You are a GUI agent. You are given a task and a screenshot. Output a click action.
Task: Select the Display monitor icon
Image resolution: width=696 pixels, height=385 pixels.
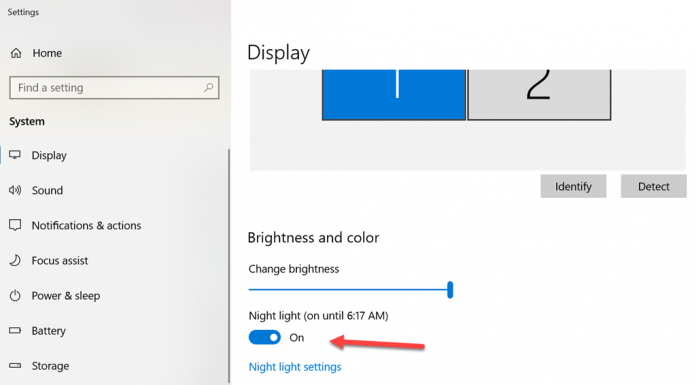pyautogui.click(x=15, y=155)
